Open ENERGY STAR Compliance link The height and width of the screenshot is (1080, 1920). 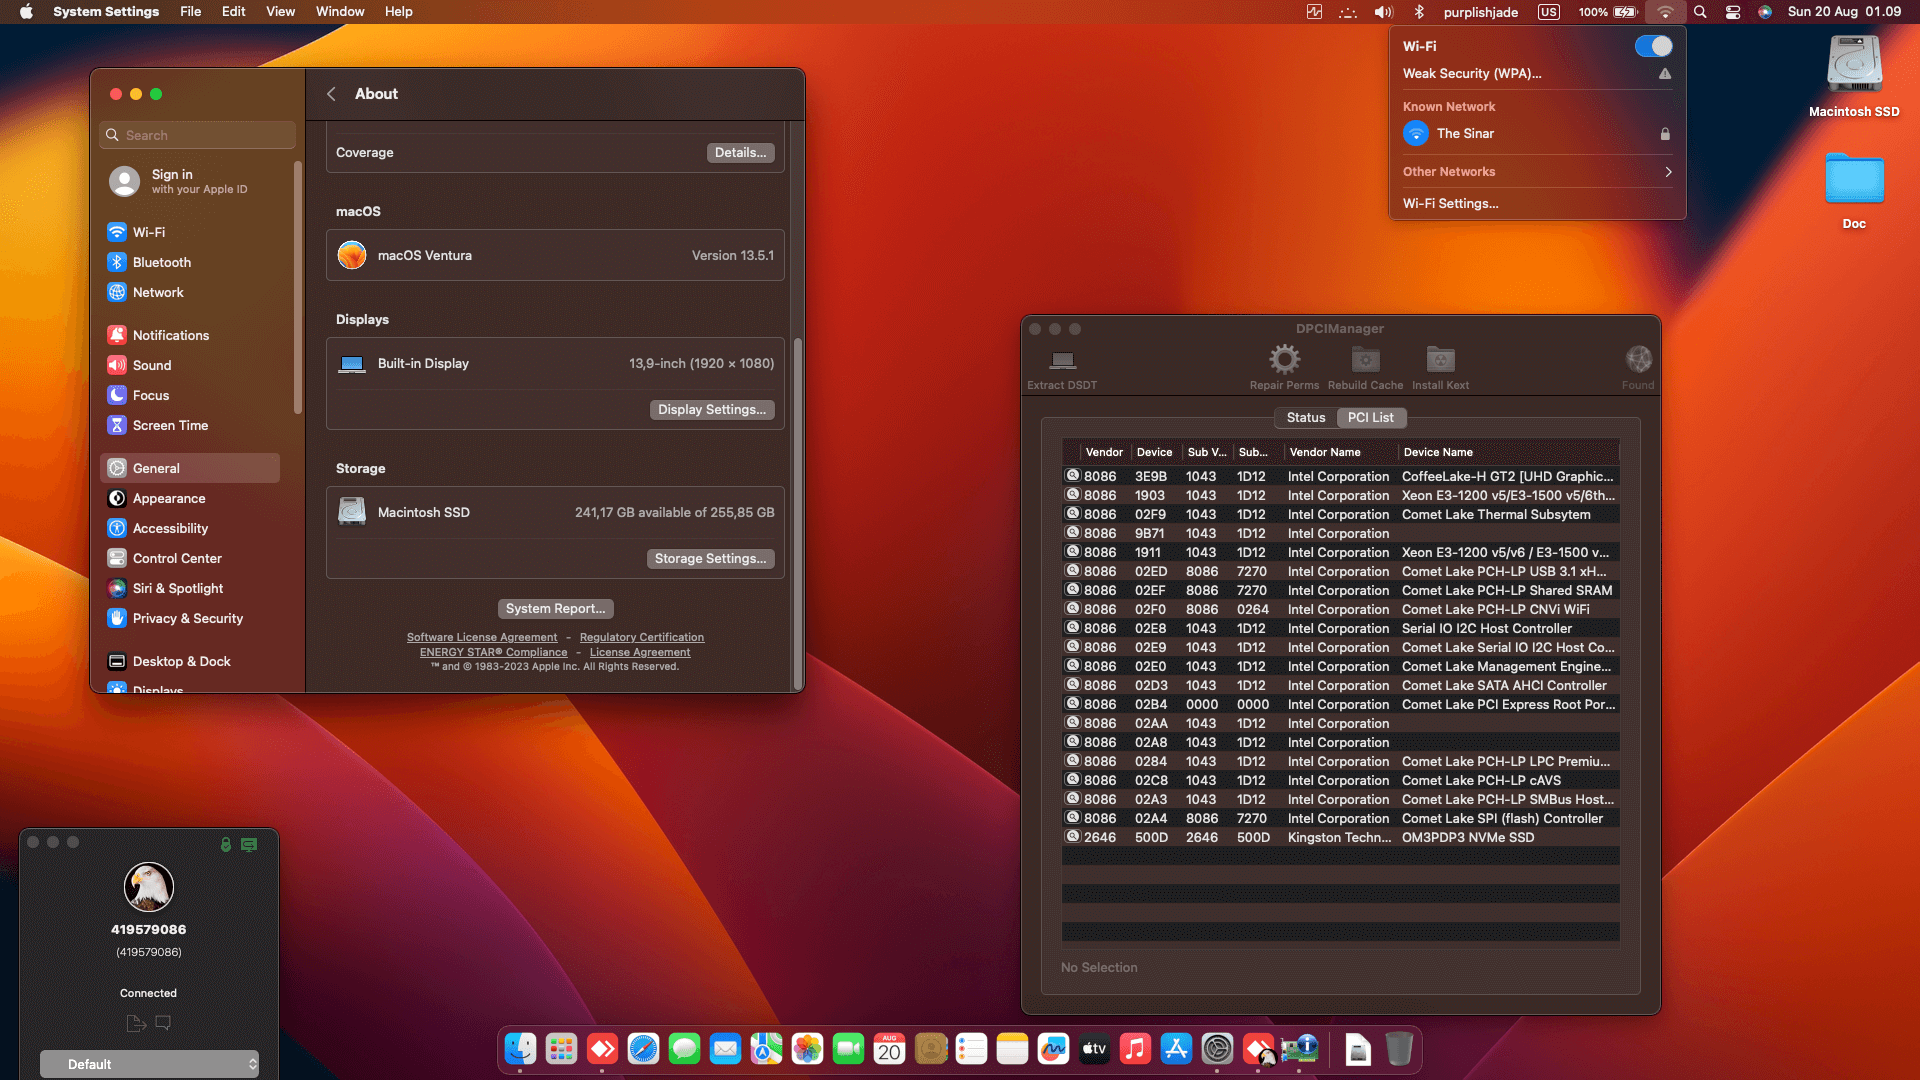click(493, 652)
